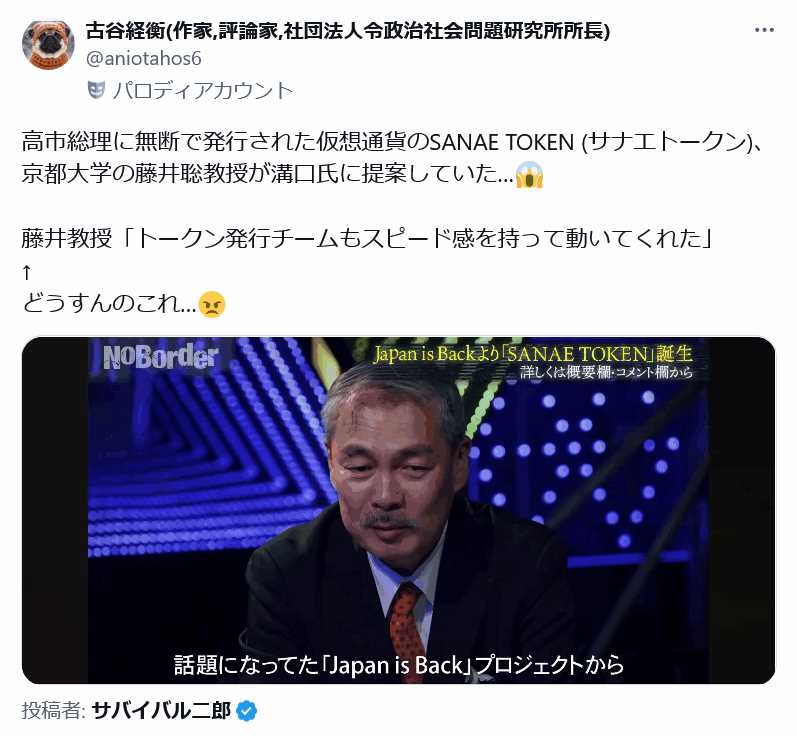Click the SANAE TOKEN 誕生 yellow video caption
Screen dimensions: 797x736
(533, 354)
